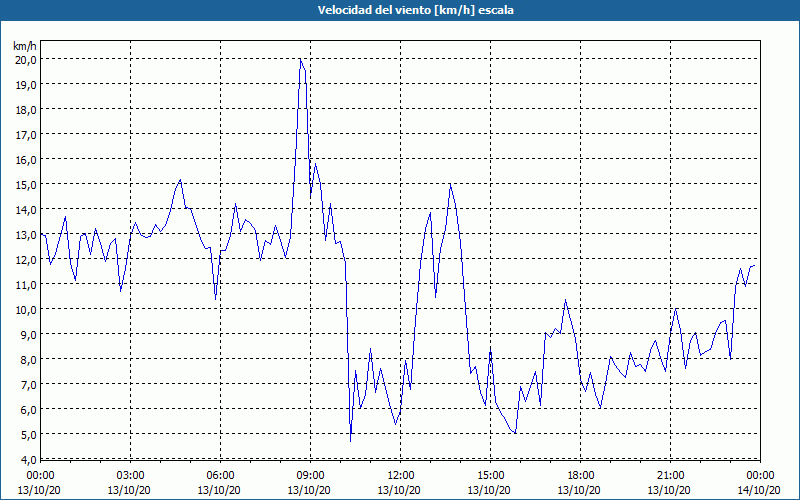Click the '14/10/20' date label
The width and height of the screenshot is (800, 500).
[x=759, y=490]
